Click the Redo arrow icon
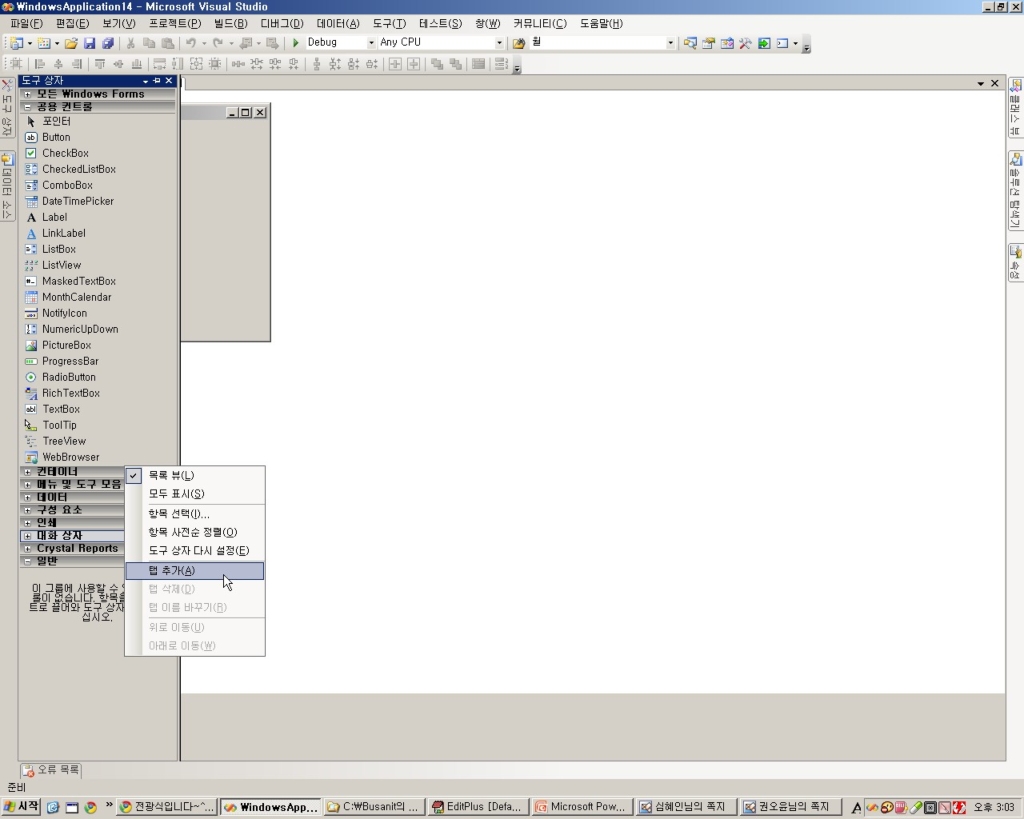 click(x=218, y=43)
